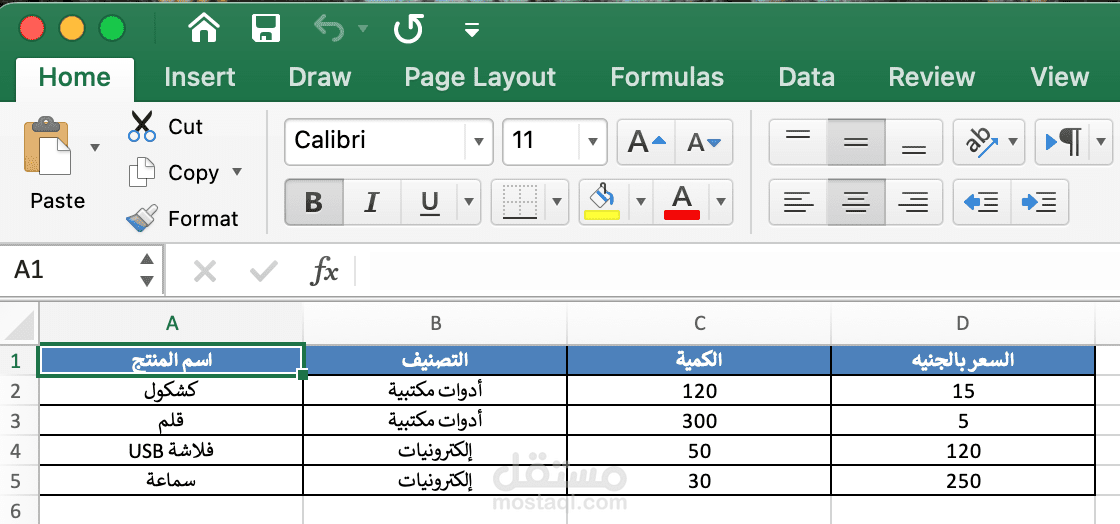Decrease font size with the smaller A

tap(704, 142)
